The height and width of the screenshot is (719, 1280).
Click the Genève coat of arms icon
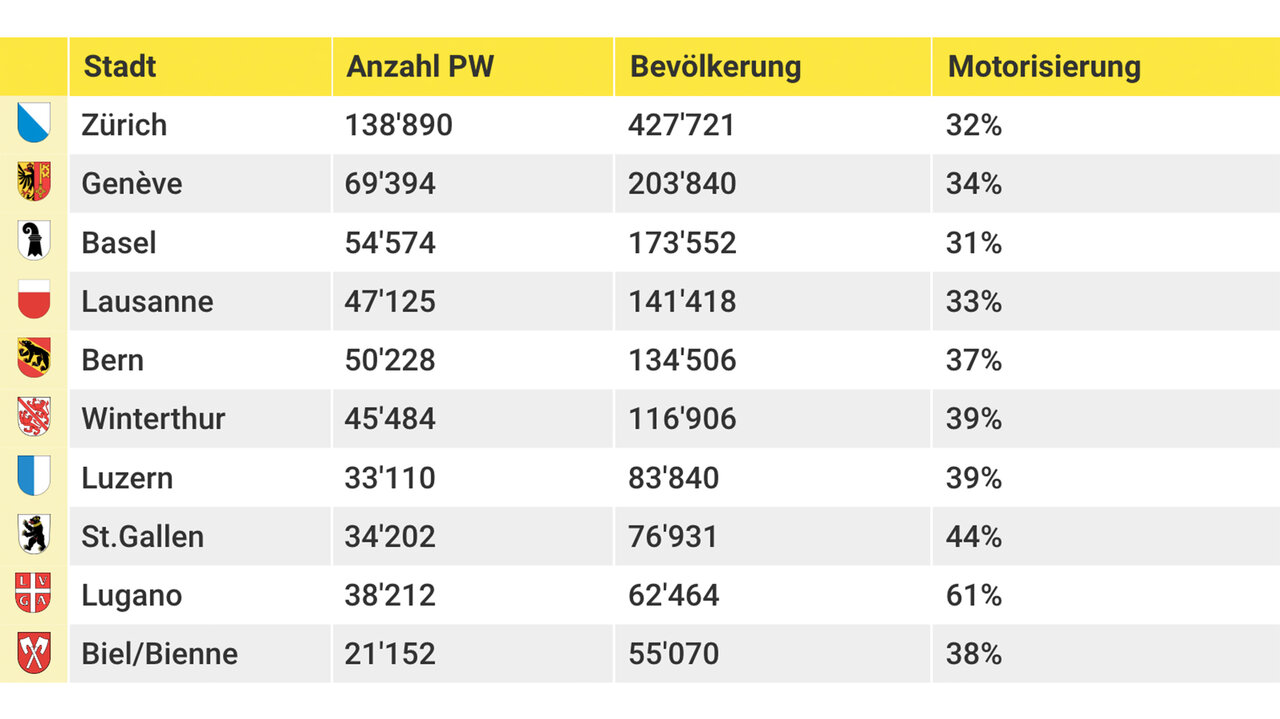(x=33, y=182)
